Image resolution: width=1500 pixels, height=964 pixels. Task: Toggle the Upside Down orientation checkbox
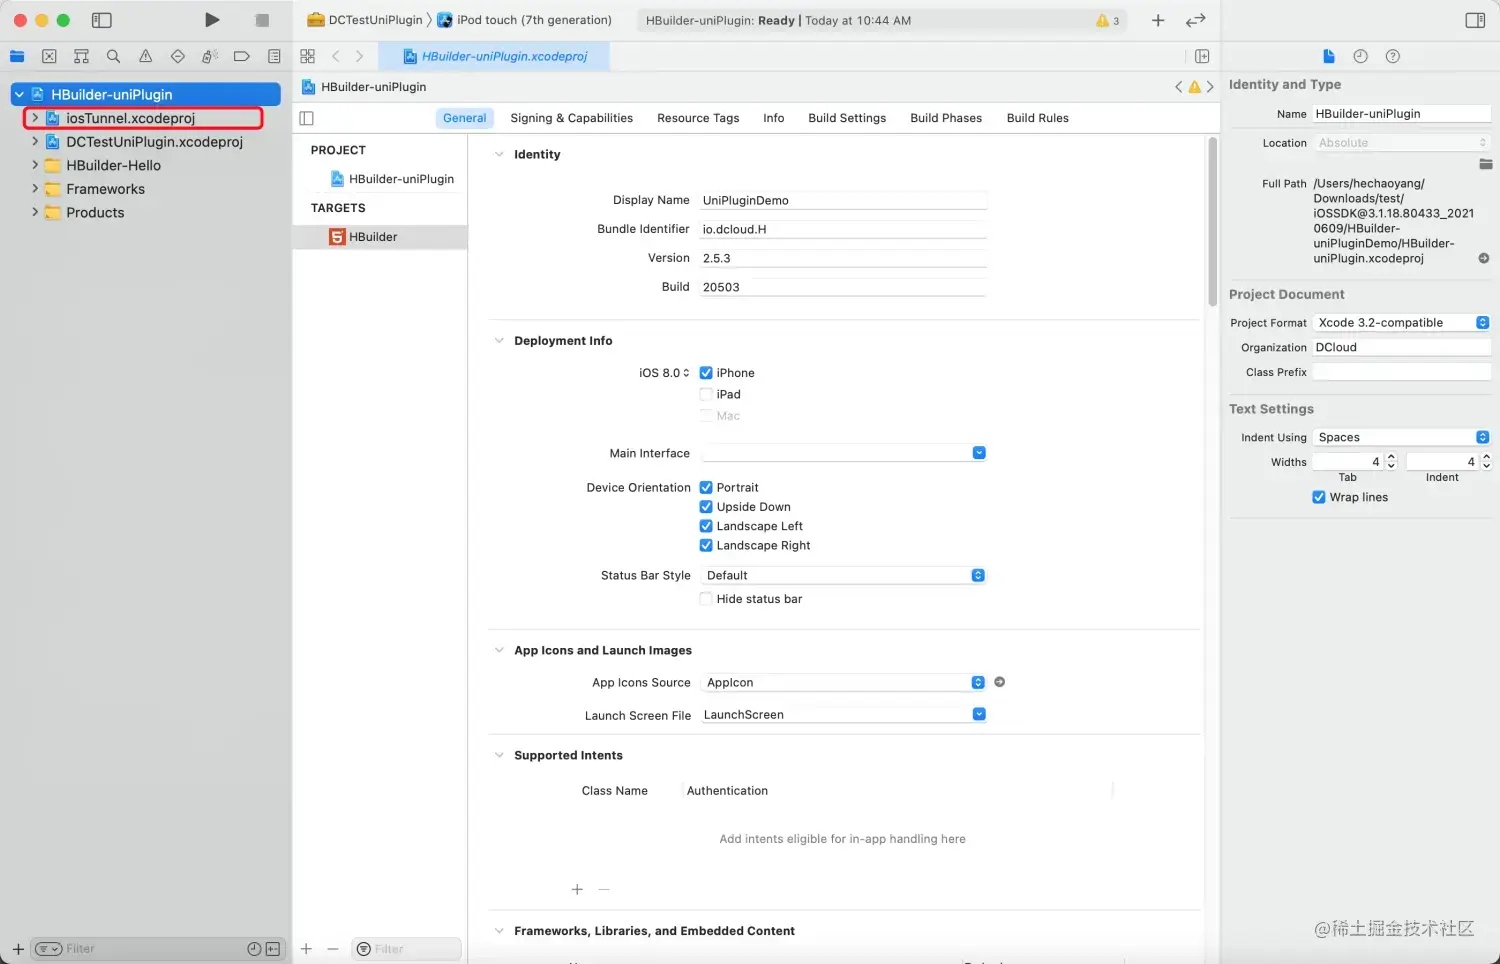tap(706, 507)
